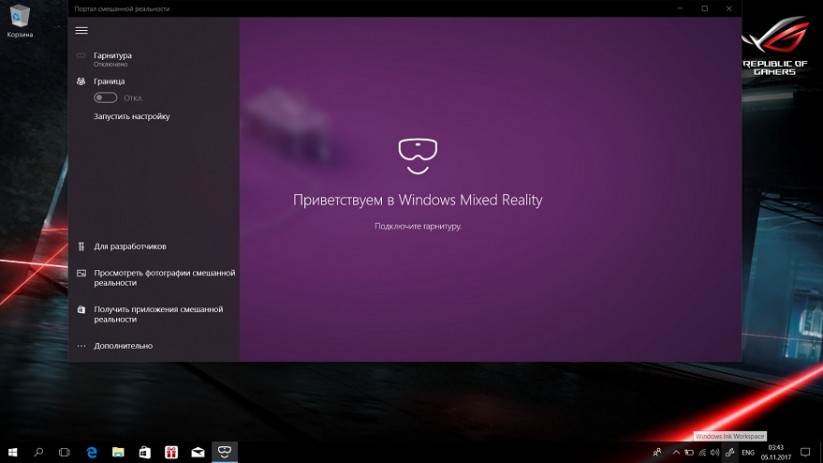Open the Windows Start menu

pyautogui.click(x=13, y=452)
